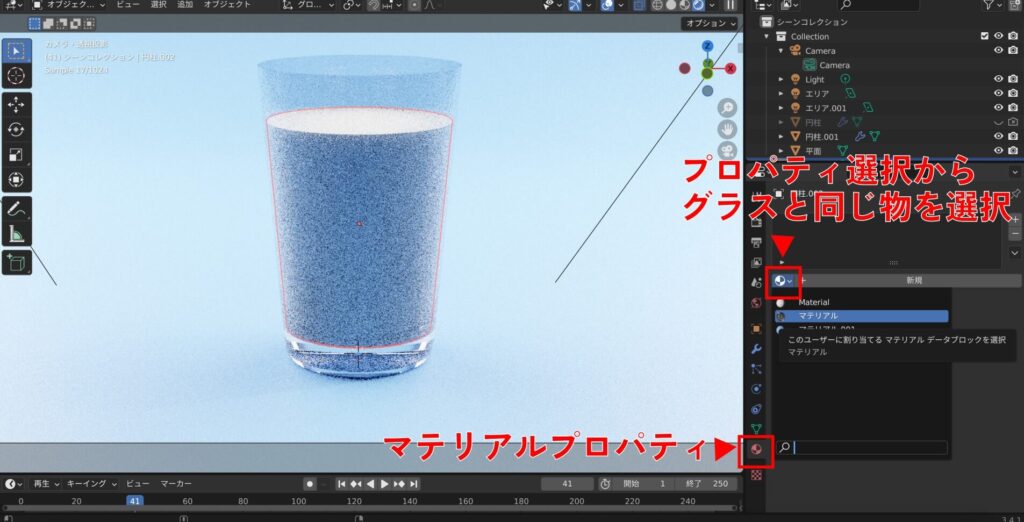Image resolution: width=1024 pixels, height=522 pixels.
Task: Select the Measure tool
Action: [x=17, y=234]
